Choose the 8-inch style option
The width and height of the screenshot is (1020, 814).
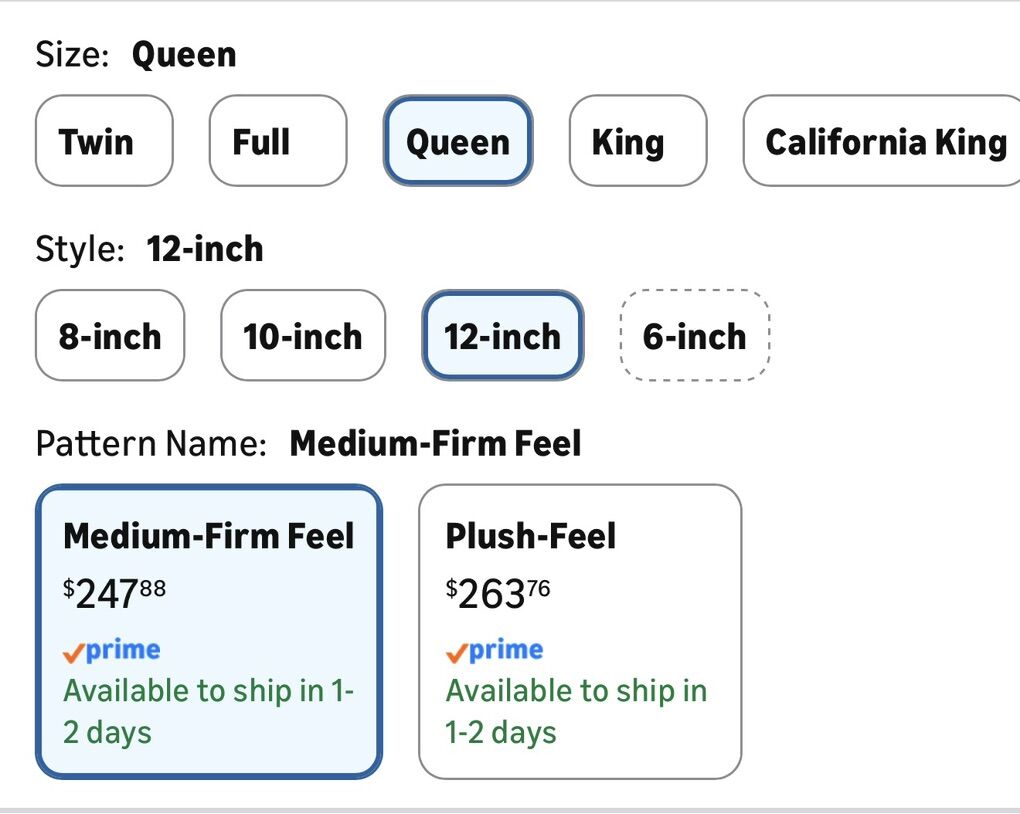click(110, 336)
